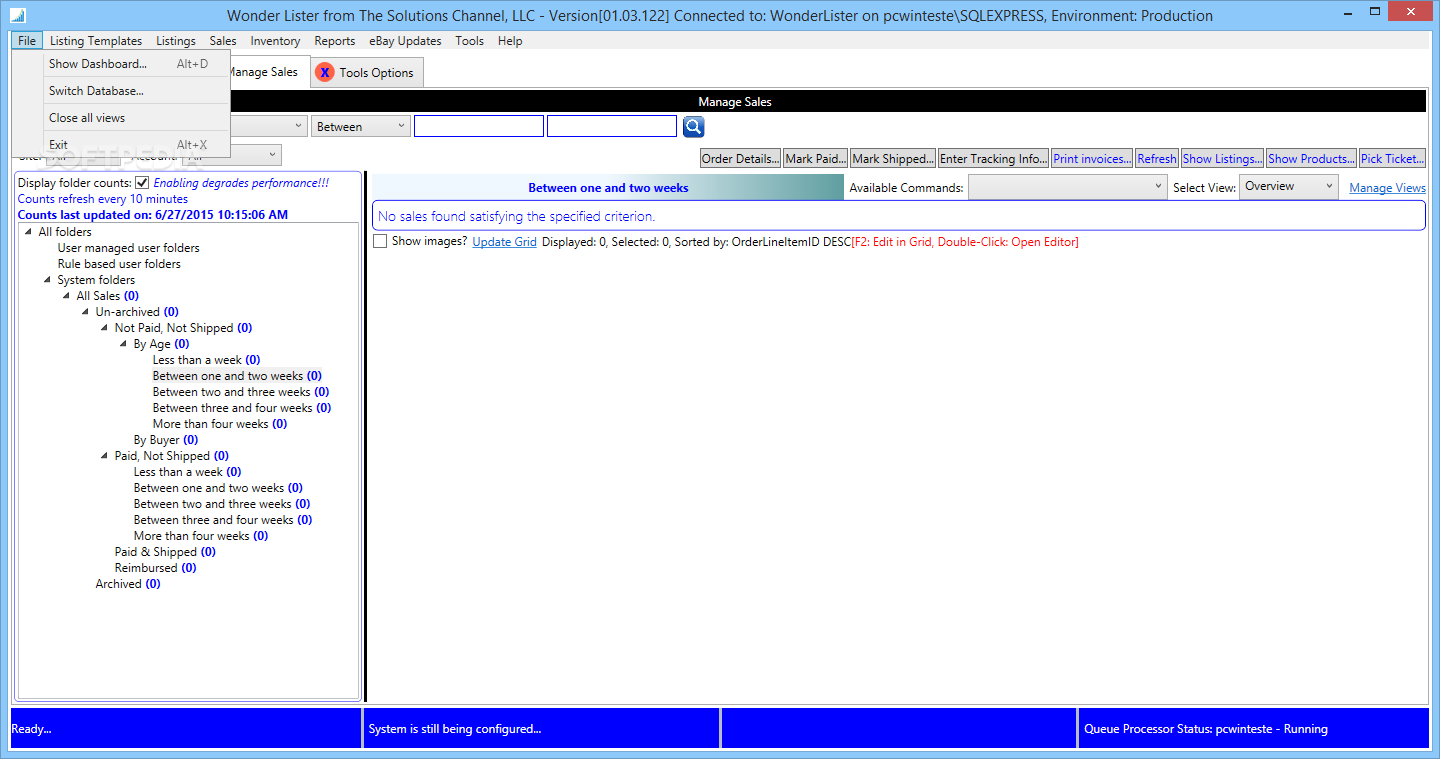Select User managed user folders in tree
The width and height of the screenshot is (1440, 759).
tap(128, 248)
